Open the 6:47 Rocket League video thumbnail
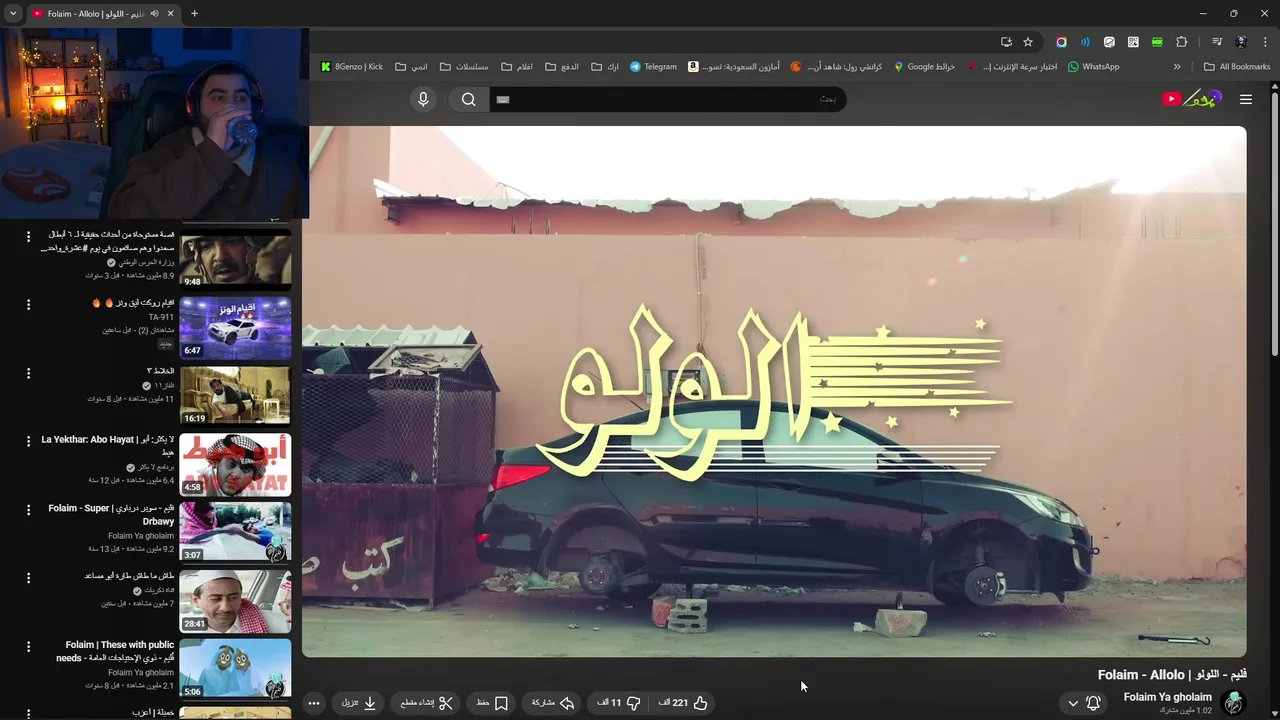 click(235, 327)
